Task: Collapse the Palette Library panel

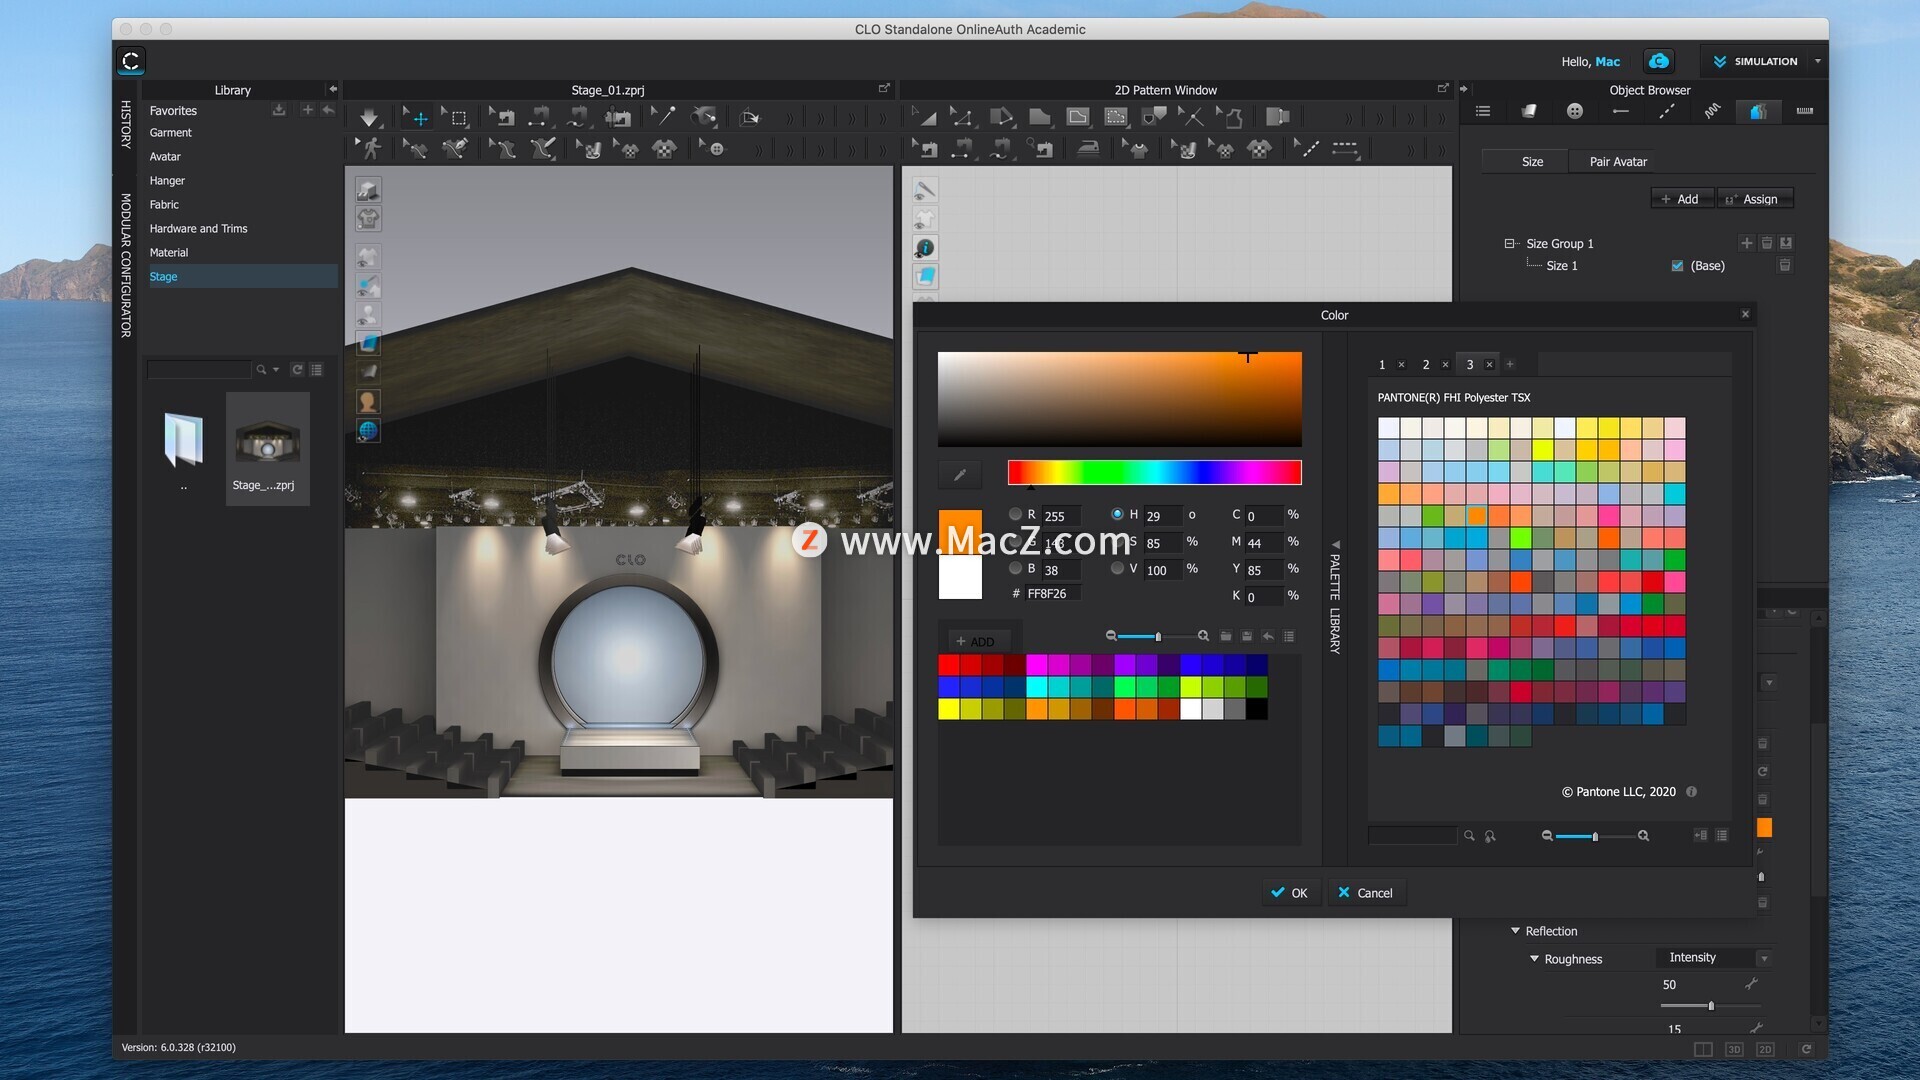Action: click(x=1335, y=545)
